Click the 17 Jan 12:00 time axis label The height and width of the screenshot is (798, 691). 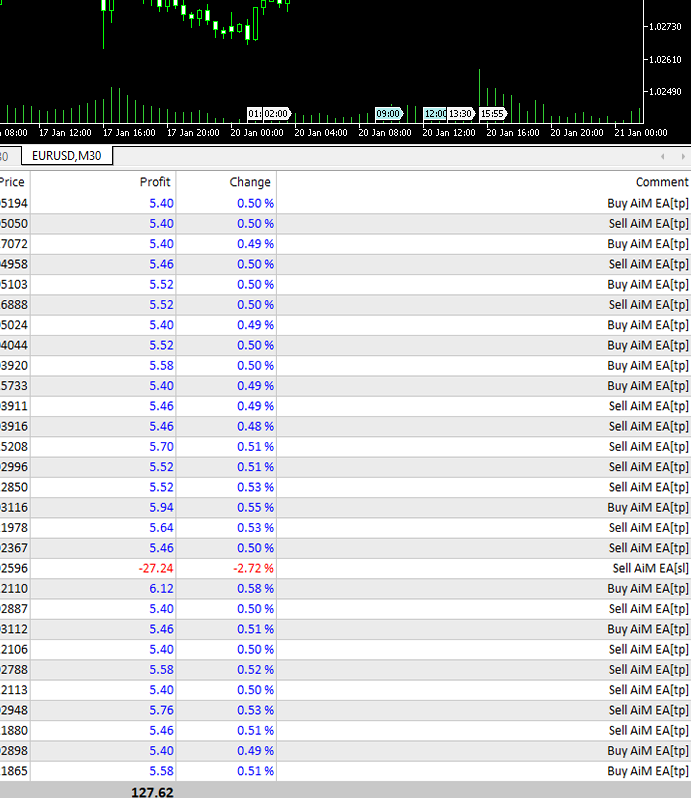(65, 133)
